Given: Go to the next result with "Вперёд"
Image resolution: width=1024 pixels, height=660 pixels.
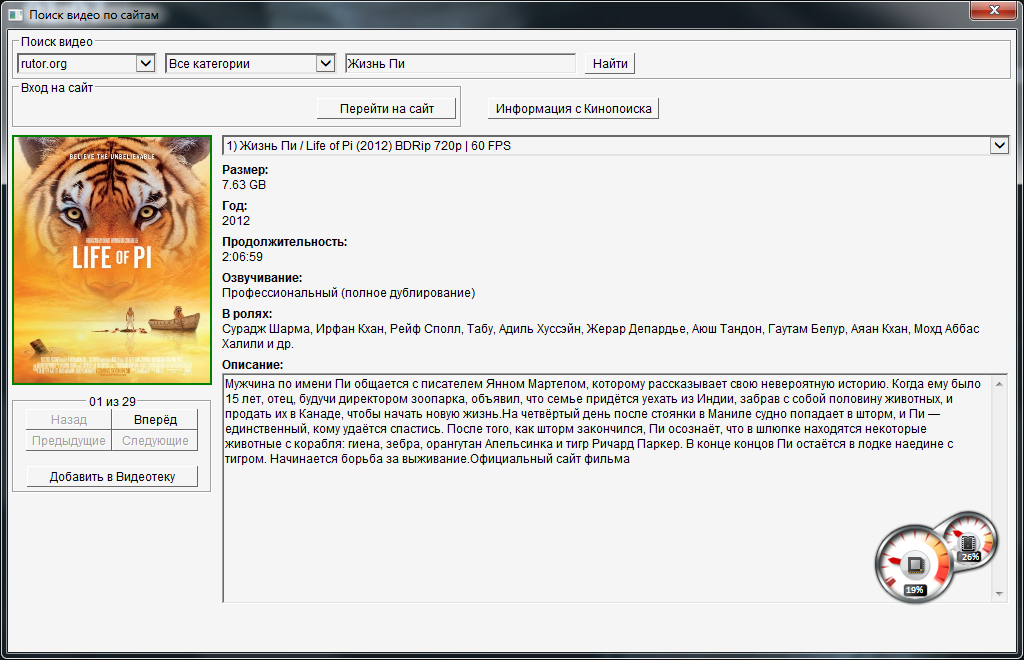Looking at the screenshot, I should click(x=155, y=421).
